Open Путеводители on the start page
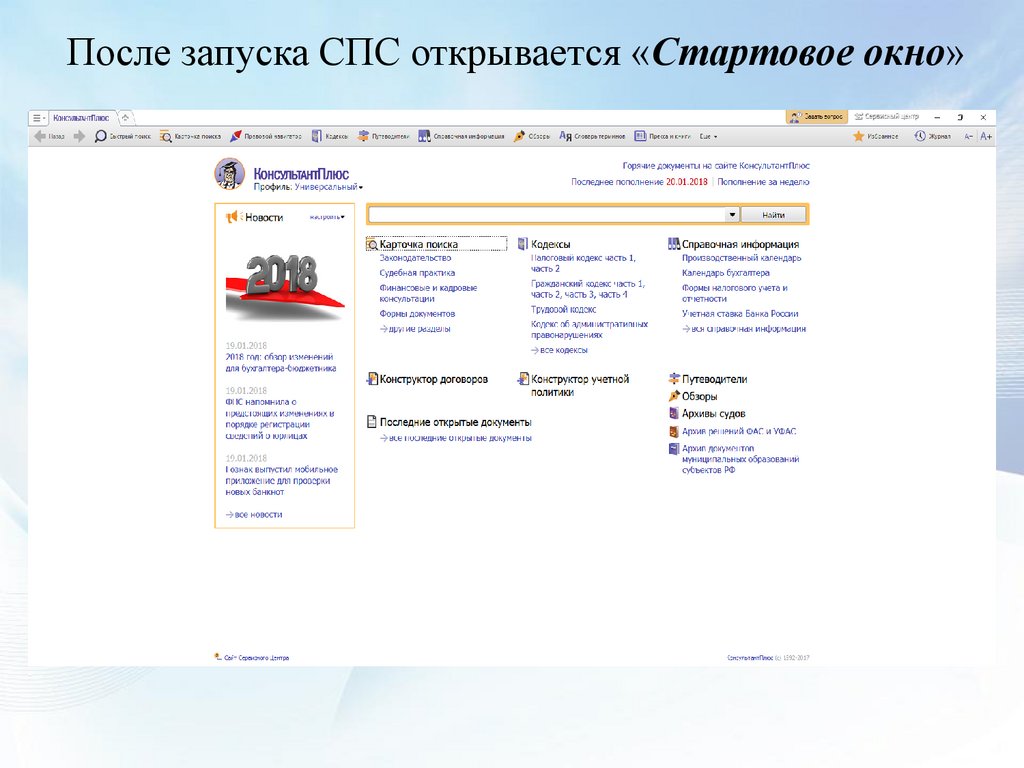Screen dimensions: 1024x768 coord(714,379)
